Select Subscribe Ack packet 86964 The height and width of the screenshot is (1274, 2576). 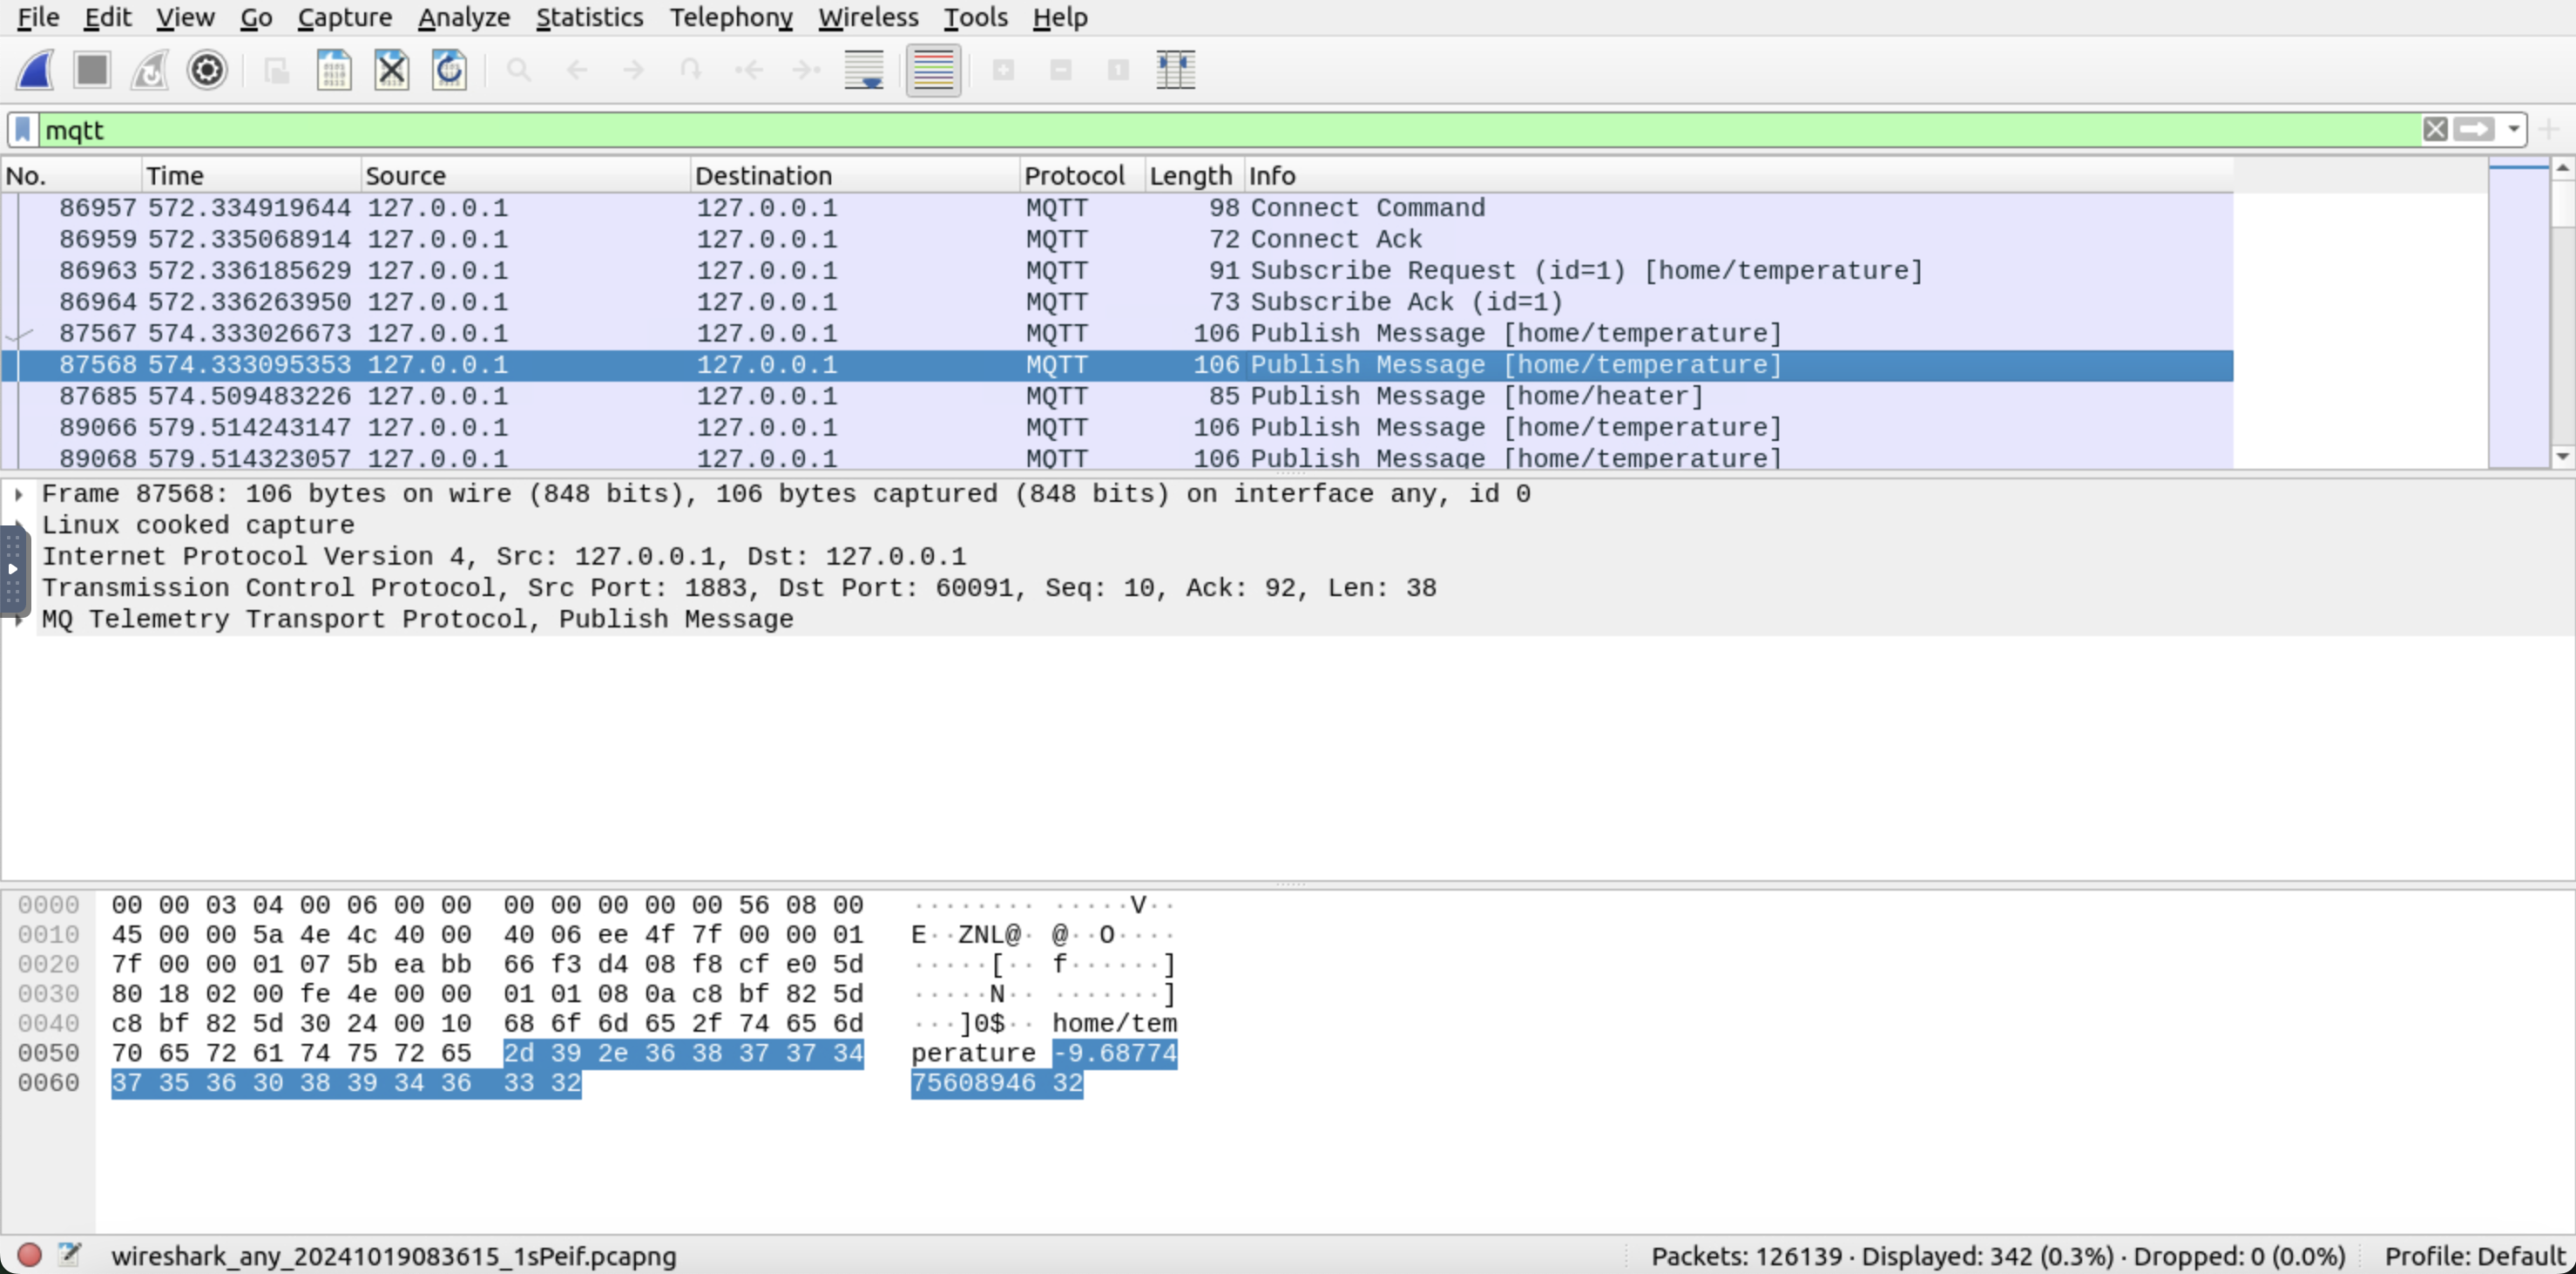click(1117, 302)
